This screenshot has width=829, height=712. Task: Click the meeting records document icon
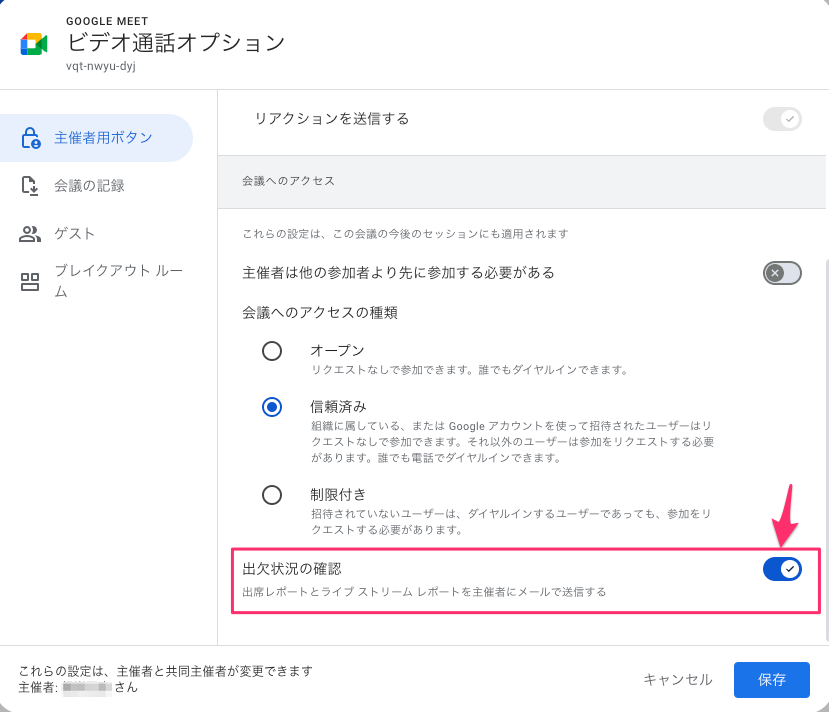pos(30,185)
